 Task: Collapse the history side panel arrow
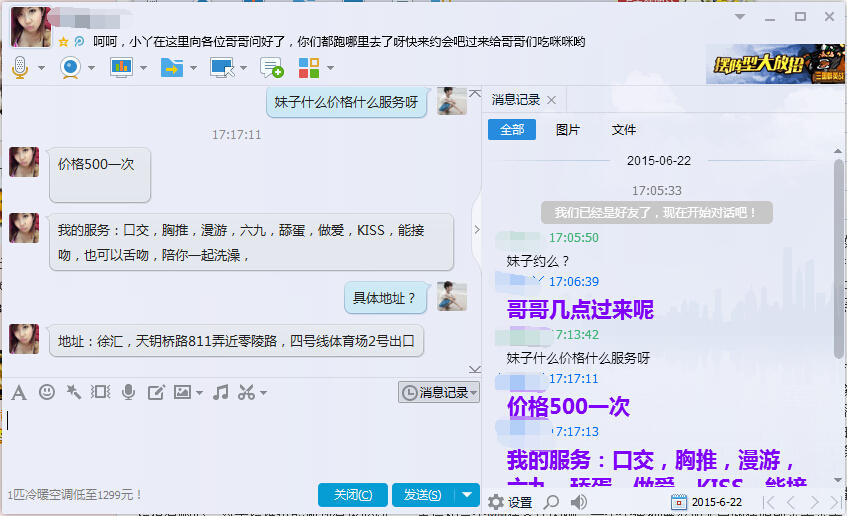pos(477,230)
